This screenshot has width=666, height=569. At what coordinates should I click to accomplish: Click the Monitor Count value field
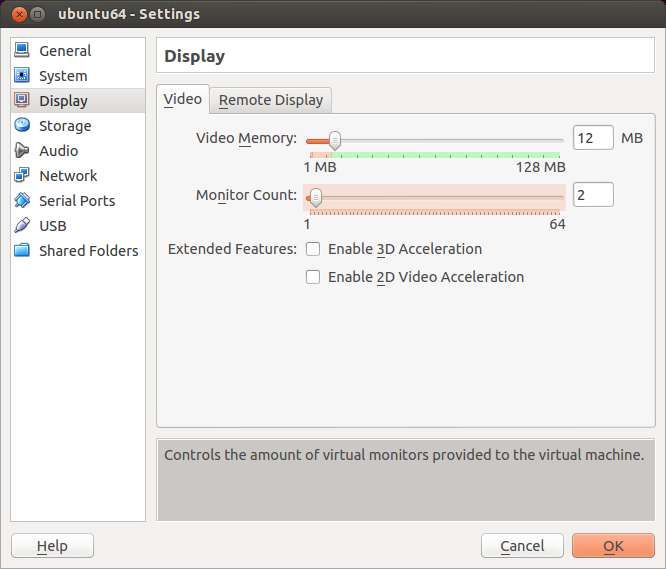pos(593,195)
